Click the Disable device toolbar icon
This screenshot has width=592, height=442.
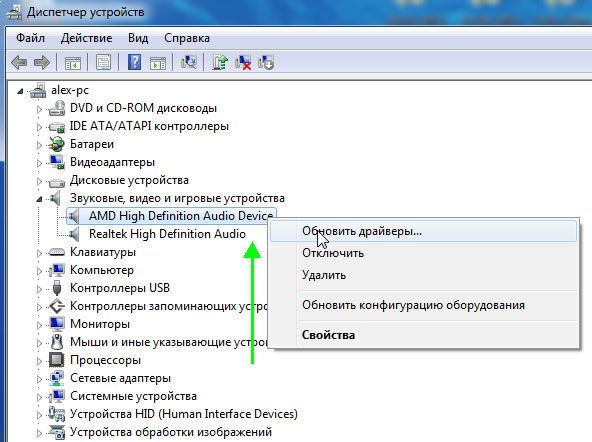pos(266,62)
